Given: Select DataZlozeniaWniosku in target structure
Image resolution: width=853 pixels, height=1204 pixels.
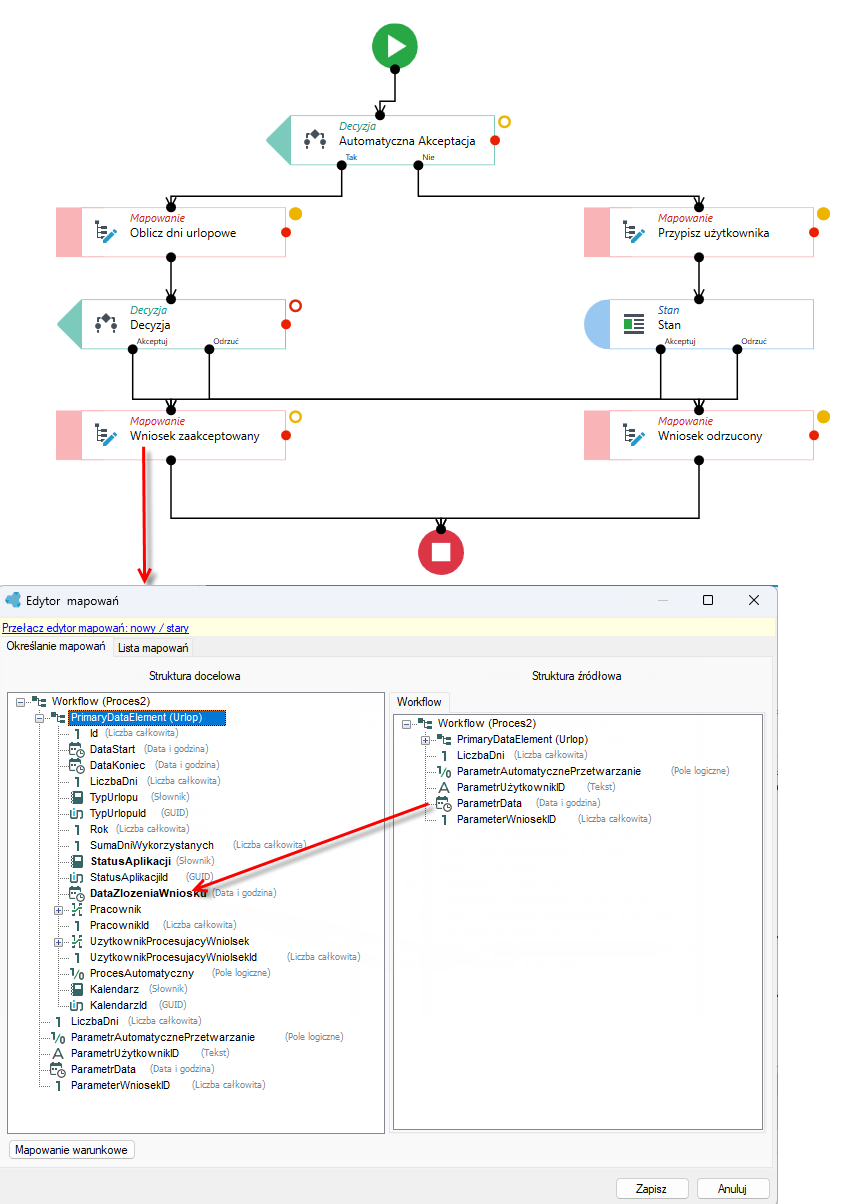Looking at the screenshot, I should point(148,893).
